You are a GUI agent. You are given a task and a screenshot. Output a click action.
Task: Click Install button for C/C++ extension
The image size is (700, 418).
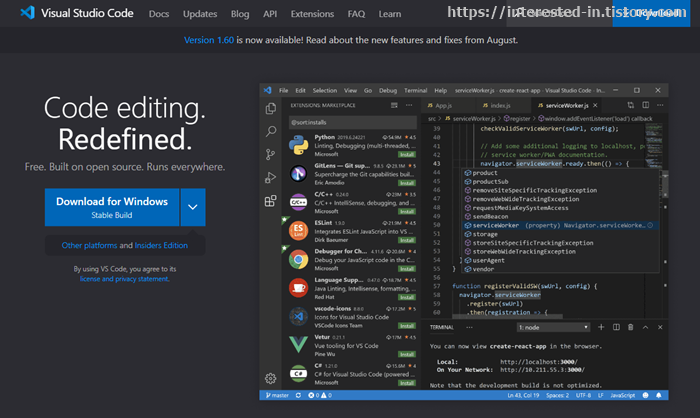407,212
